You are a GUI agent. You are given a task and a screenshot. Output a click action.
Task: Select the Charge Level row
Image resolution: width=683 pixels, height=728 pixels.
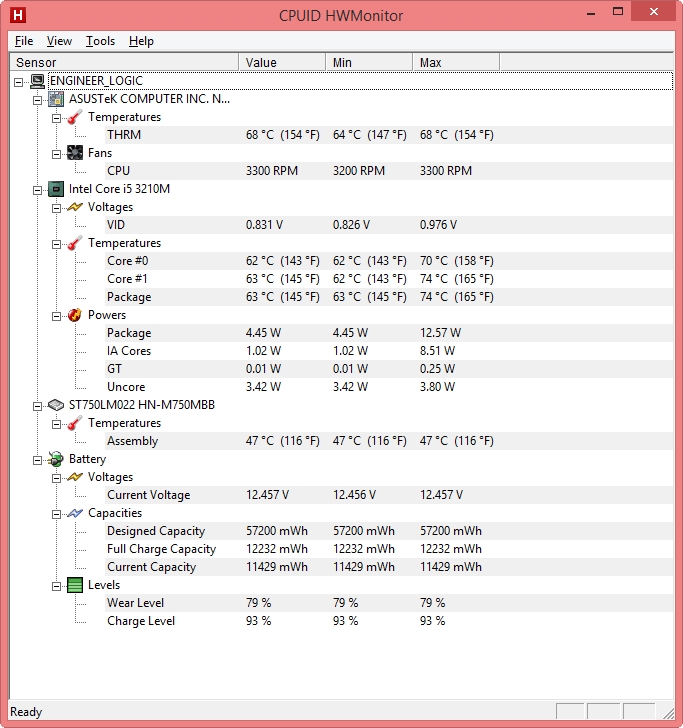[x=140, y=621]
